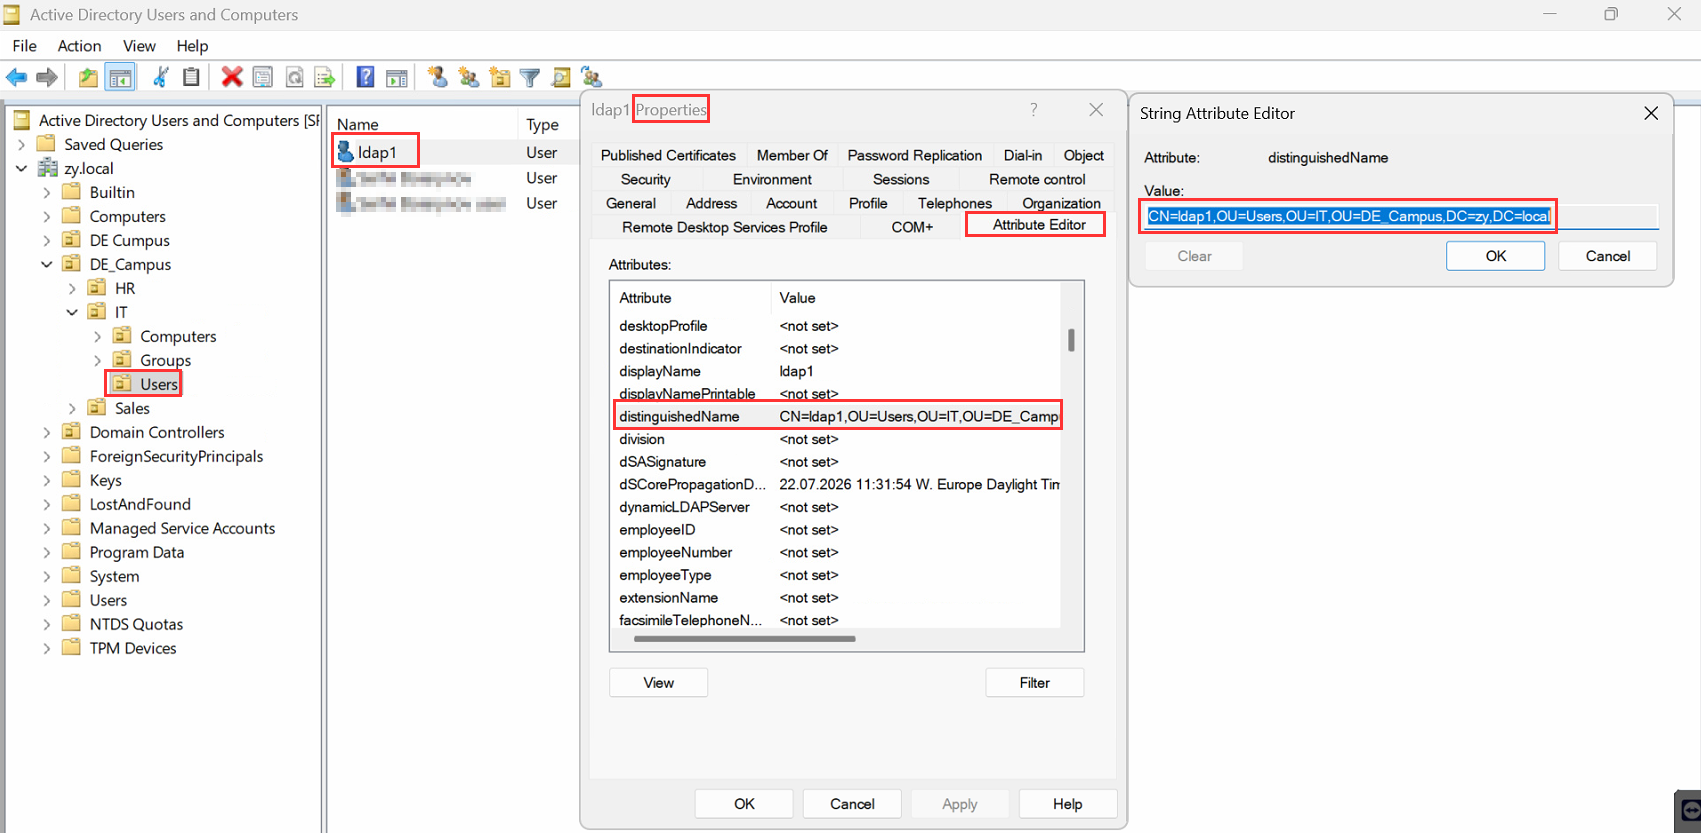1701x833 pixels.
Task: Expand the System node arrow
Action: [47, 576]
